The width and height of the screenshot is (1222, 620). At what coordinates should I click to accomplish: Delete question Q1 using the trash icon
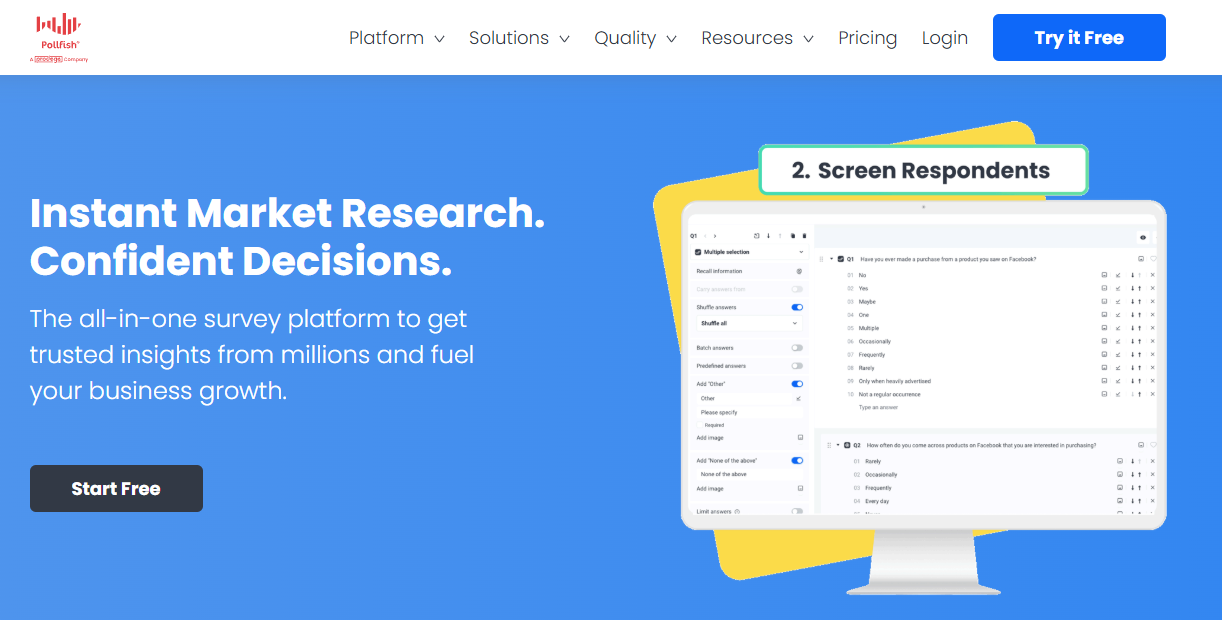(804, 236)
